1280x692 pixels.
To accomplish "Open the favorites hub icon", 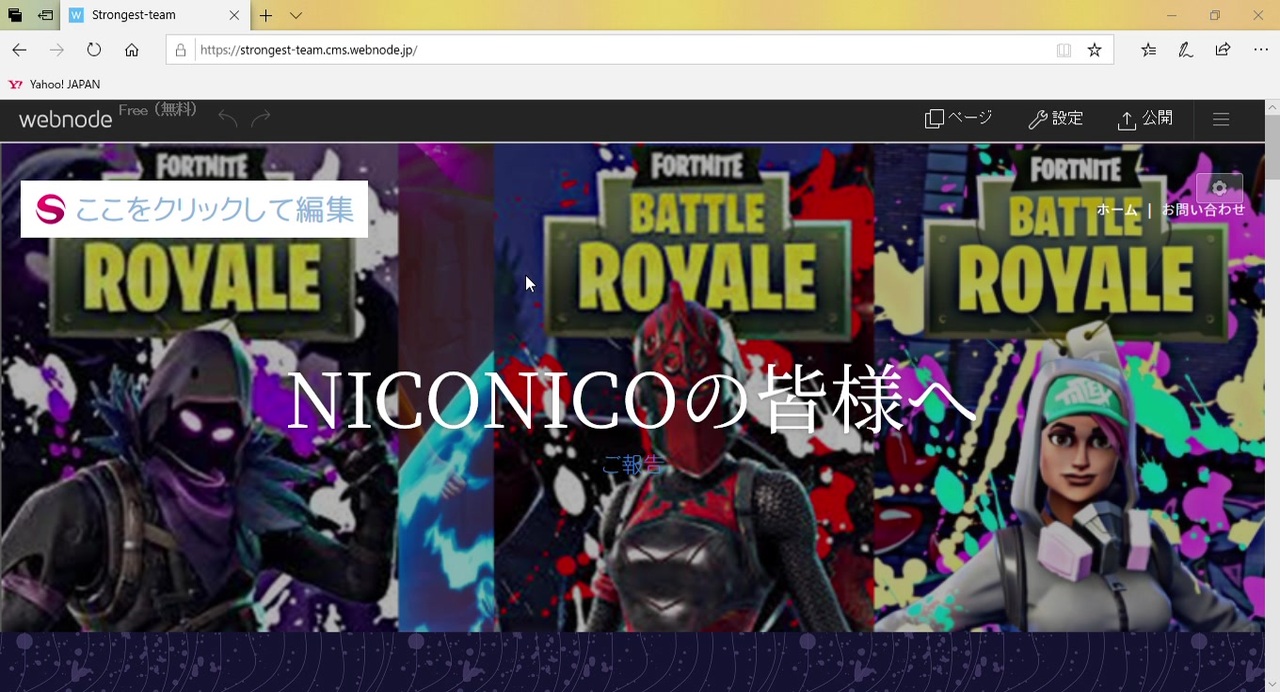I will tap(1149, 50).
